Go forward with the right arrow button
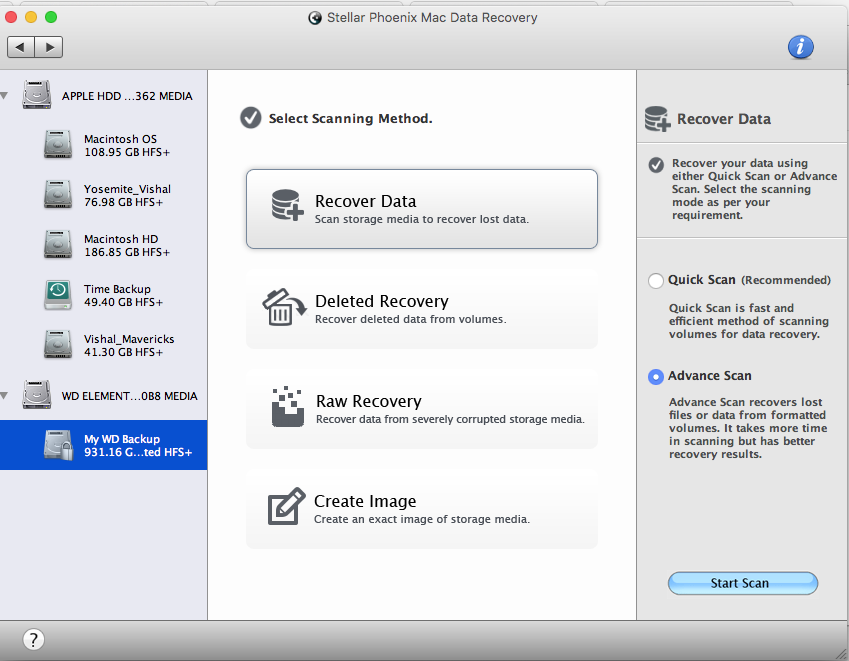The image size is (849, 661). 49,47
